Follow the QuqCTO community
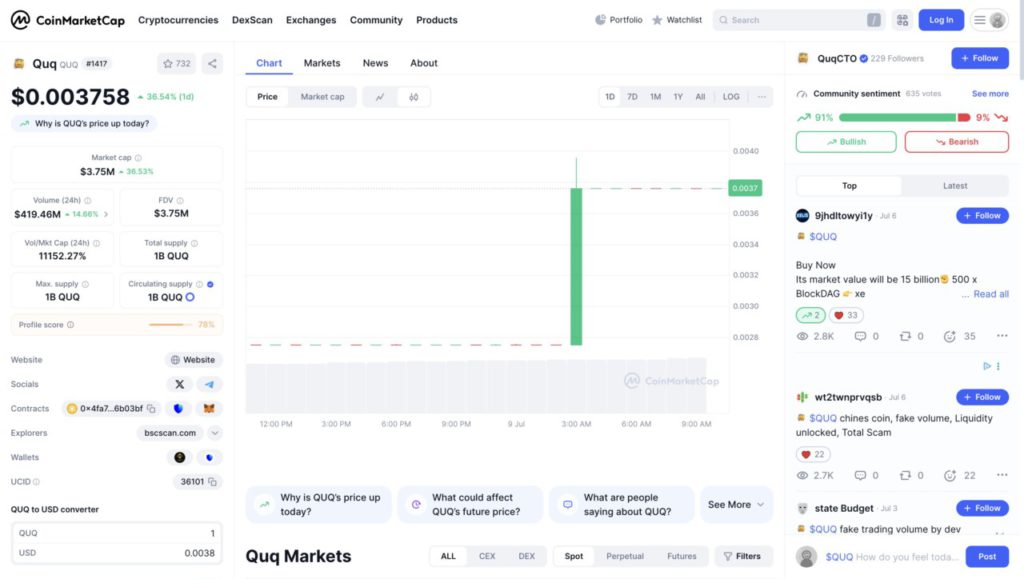Viewport: 1024px width, 579px height. (x=980, y=58)
